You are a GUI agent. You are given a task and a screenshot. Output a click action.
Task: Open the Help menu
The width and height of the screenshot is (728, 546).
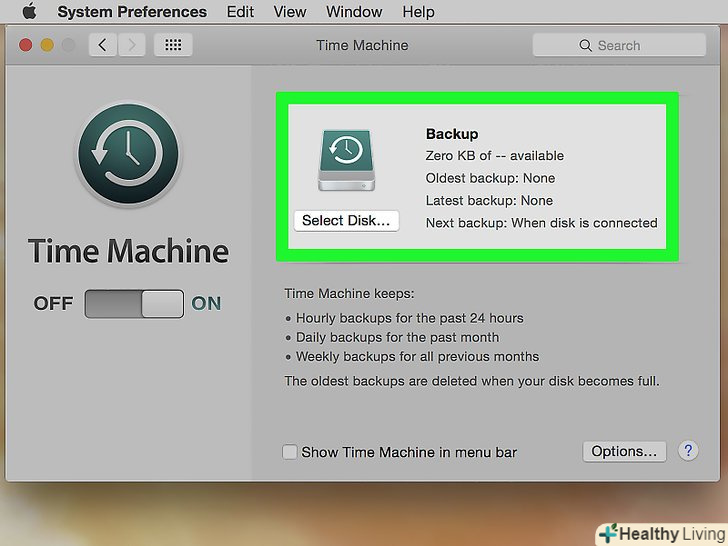pos(418,12)
